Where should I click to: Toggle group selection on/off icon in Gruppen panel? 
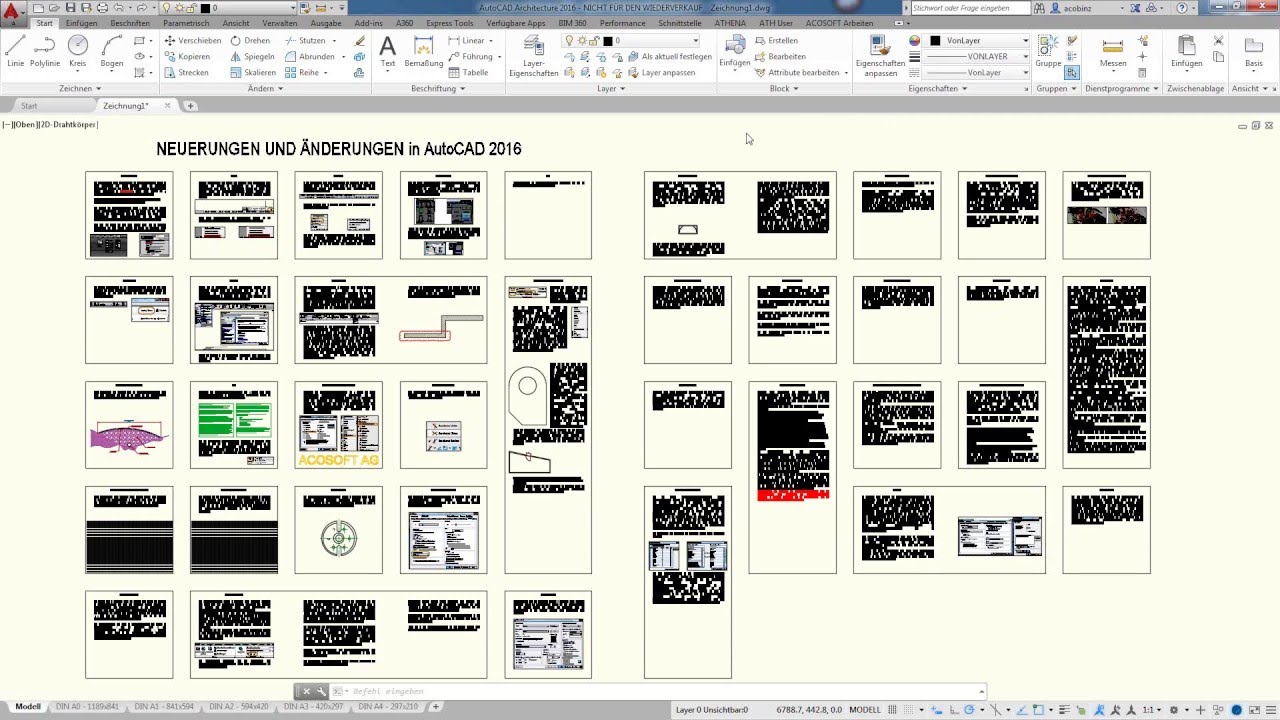[1072, 73]
